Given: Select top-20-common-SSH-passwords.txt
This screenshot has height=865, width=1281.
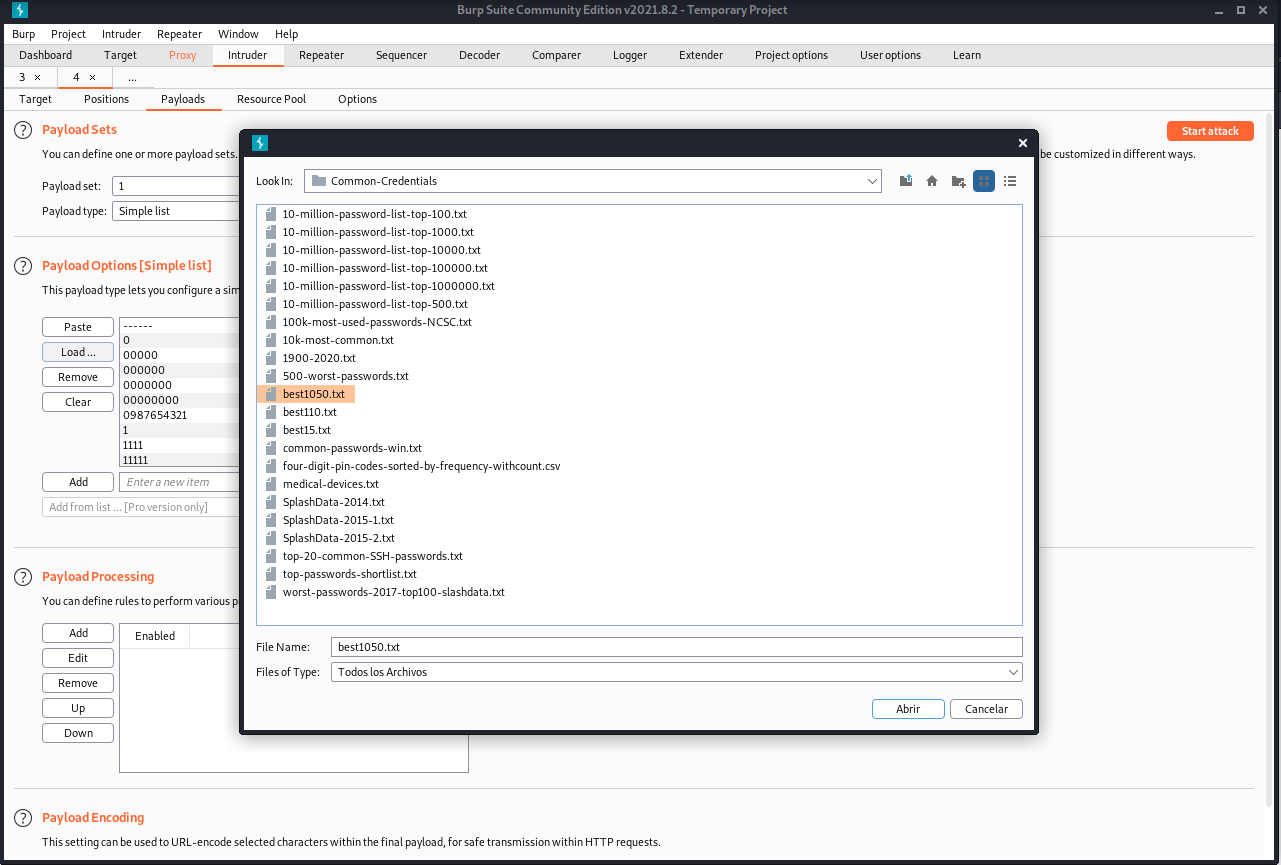Looking at the screenshot, I should point(372,556).
